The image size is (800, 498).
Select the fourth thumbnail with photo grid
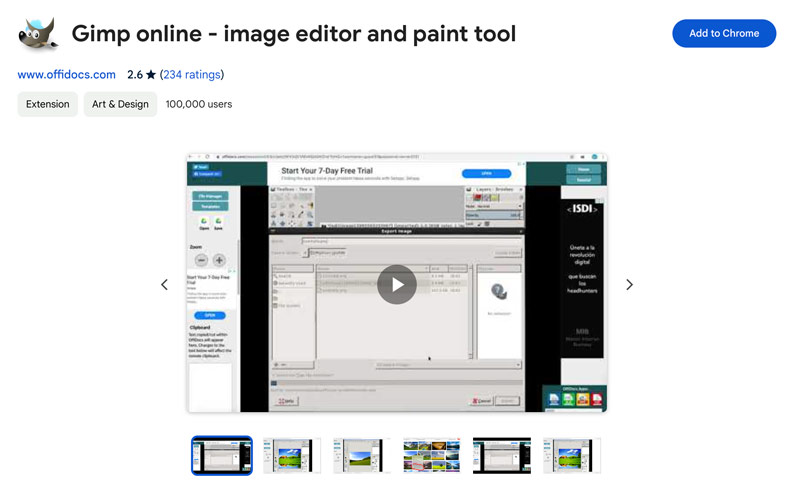(x=432, y=455)
